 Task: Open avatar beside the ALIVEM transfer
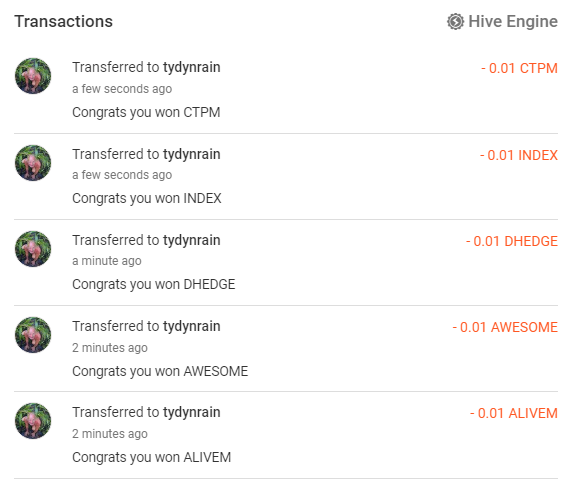(x=33, y=421)
